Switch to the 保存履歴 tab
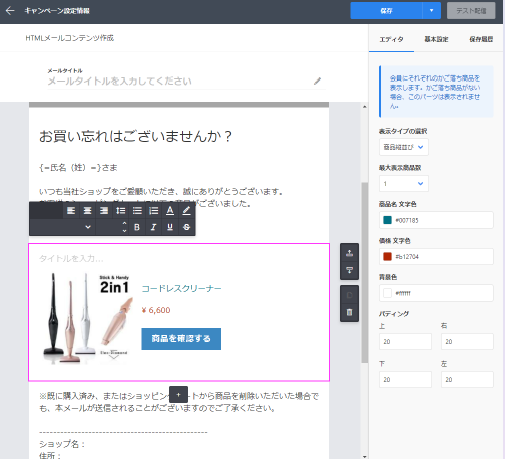505x459 pixels. point(481,39)
